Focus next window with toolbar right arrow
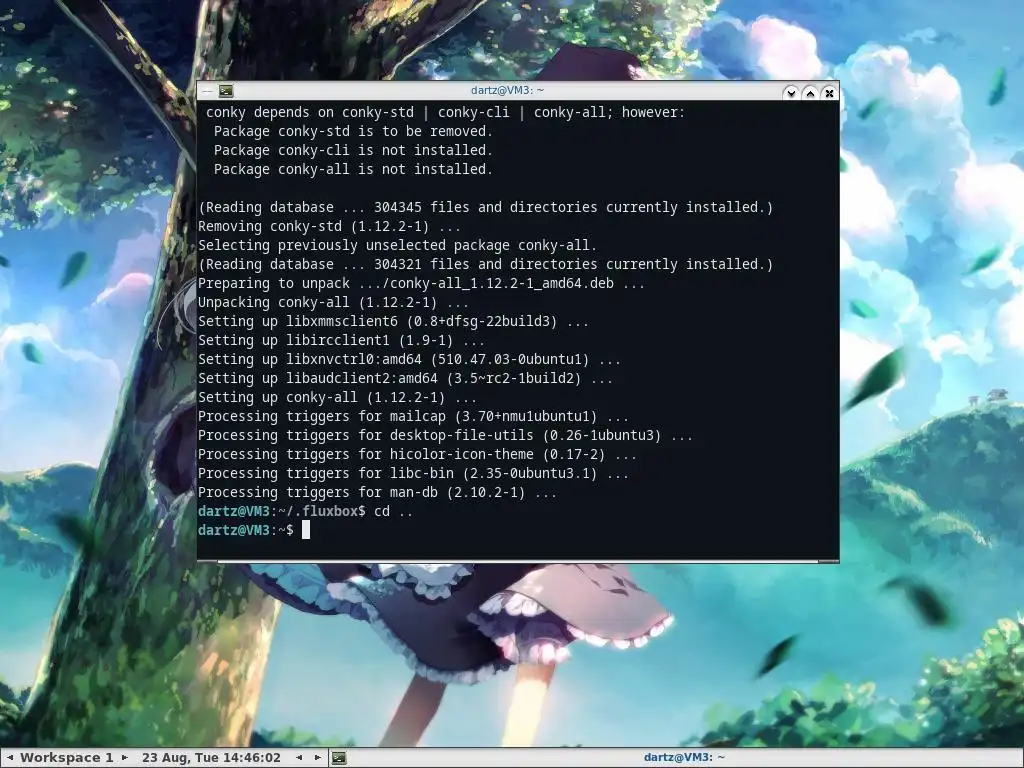The width and height of the screenshot is (1024, 768). (317, 758)
